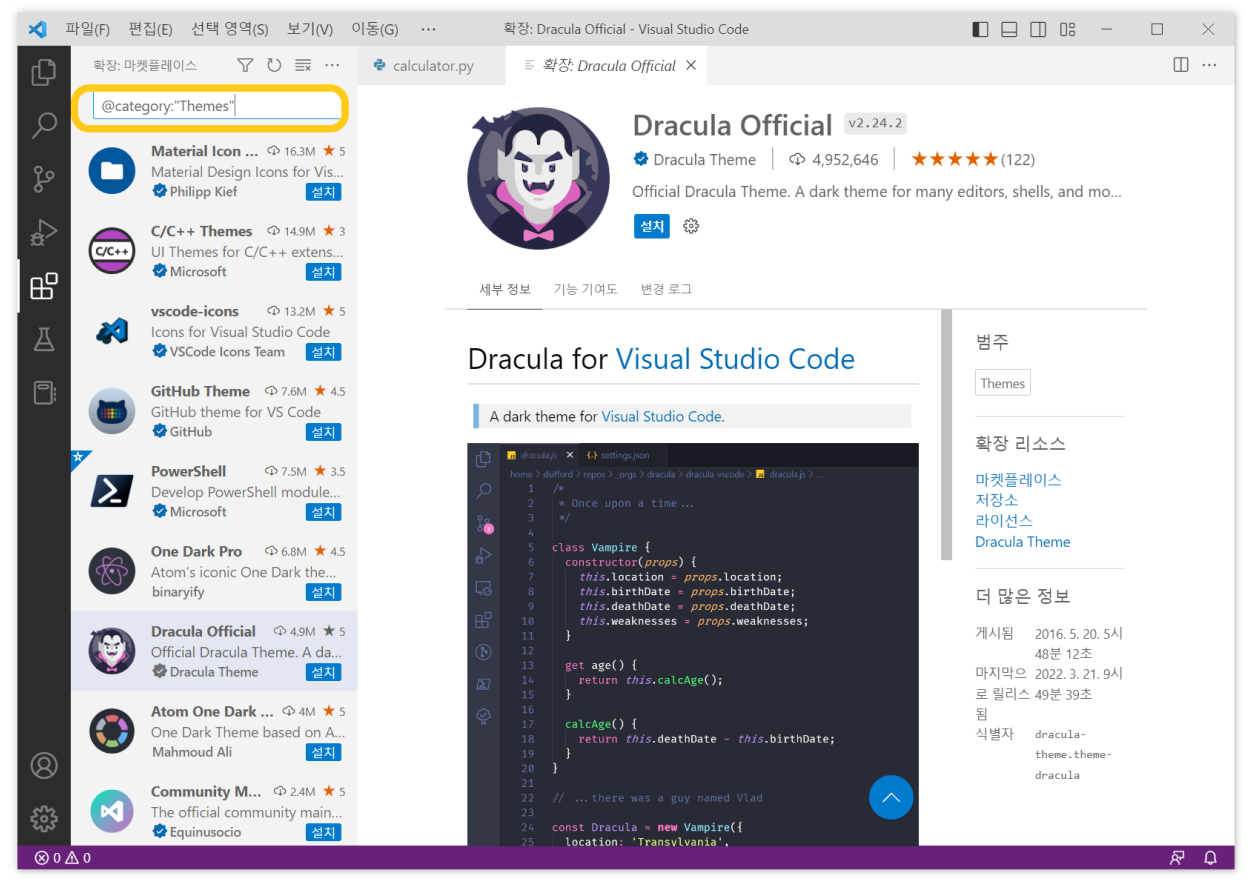Viewport: 1254px width, 889px height.
Task: Switch to the 기능 기여도 tab
Action: pyautogui.click(x=586, y=289)
